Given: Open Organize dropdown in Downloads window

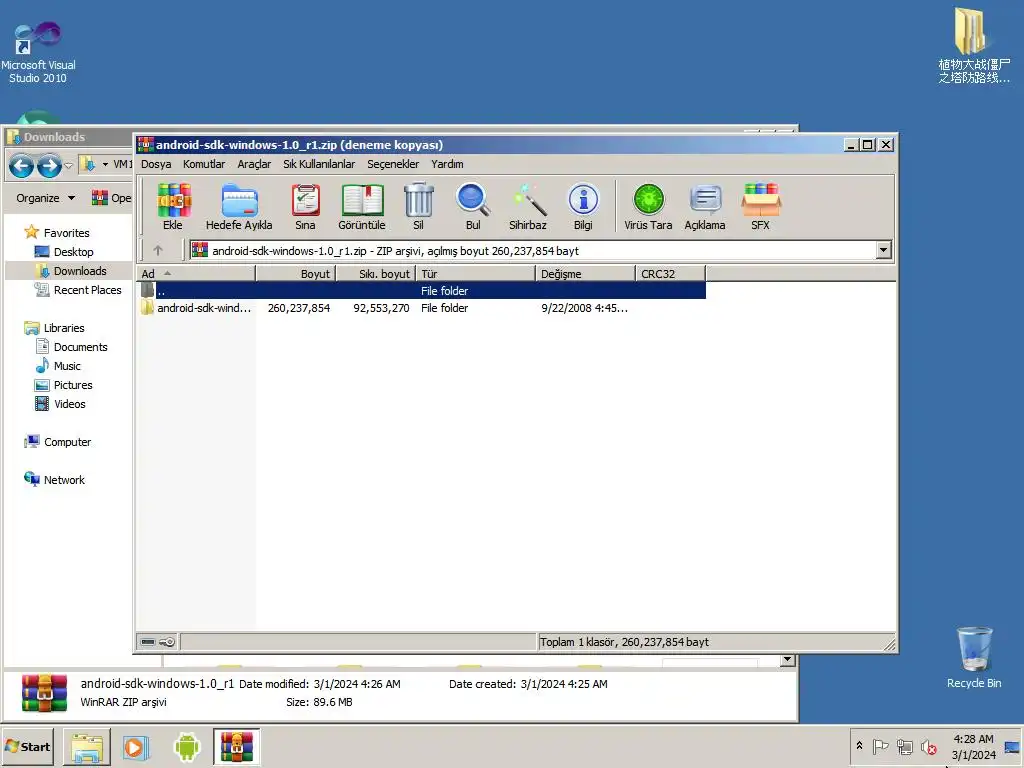Looking at the screenshot, I should click(45, 198).
